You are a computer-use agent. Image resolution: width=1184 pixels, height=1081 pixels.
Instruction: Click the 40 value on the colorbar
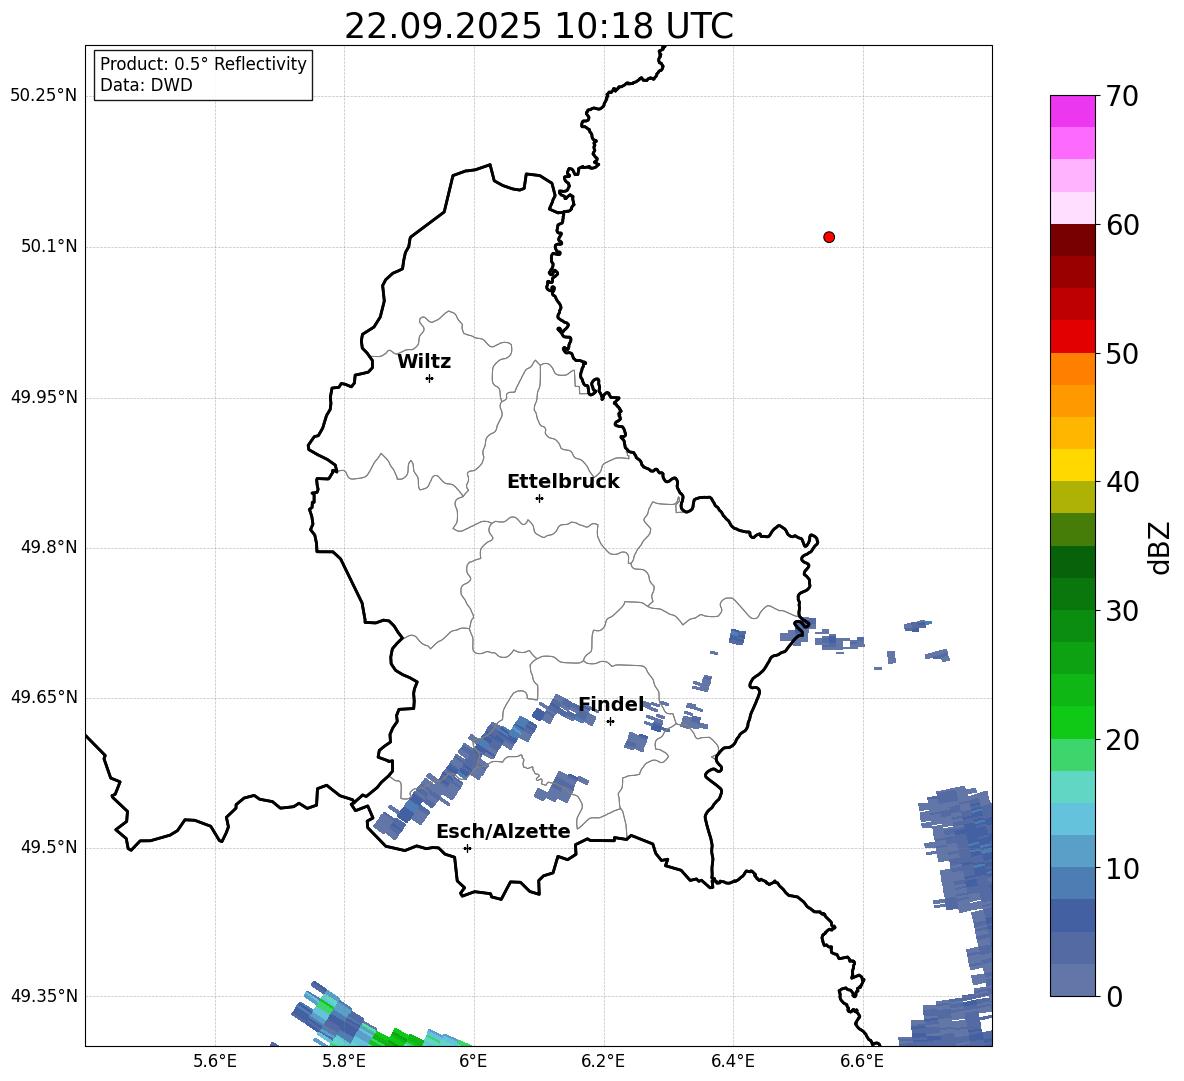[1122, 482]
